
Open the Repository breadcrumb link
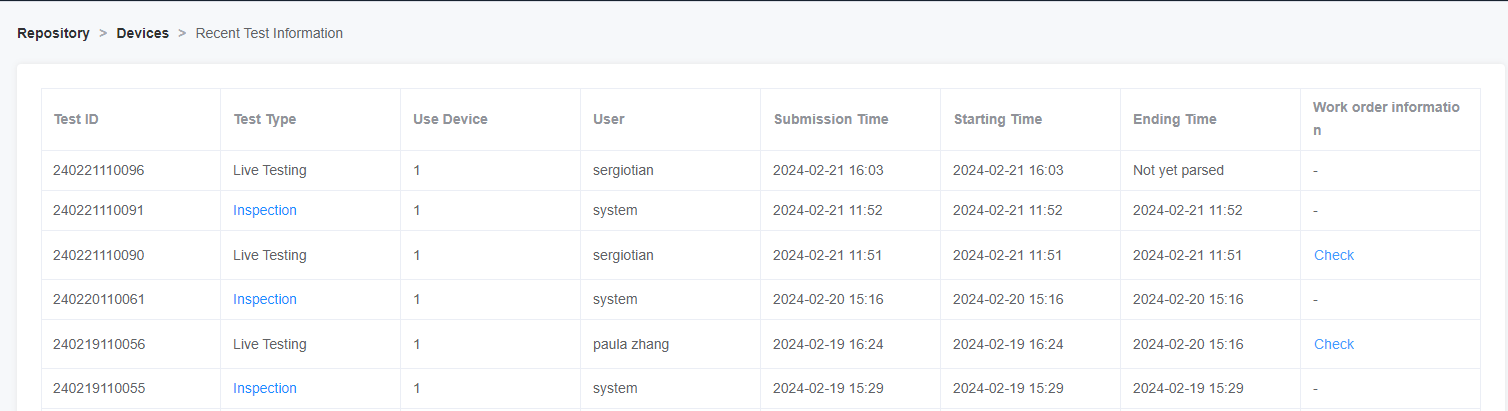(53, 33)
